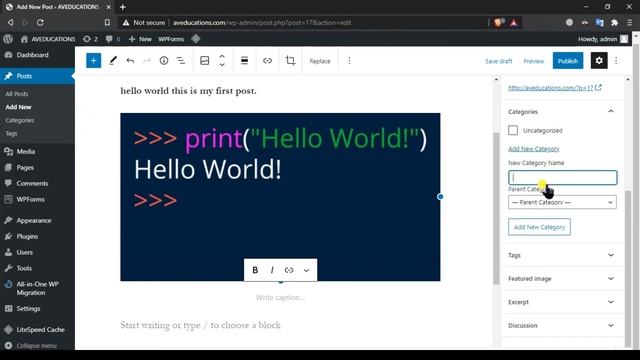Open the block options three-dot menu
This screenshot has width=640, height=360.
pos(349,61)
